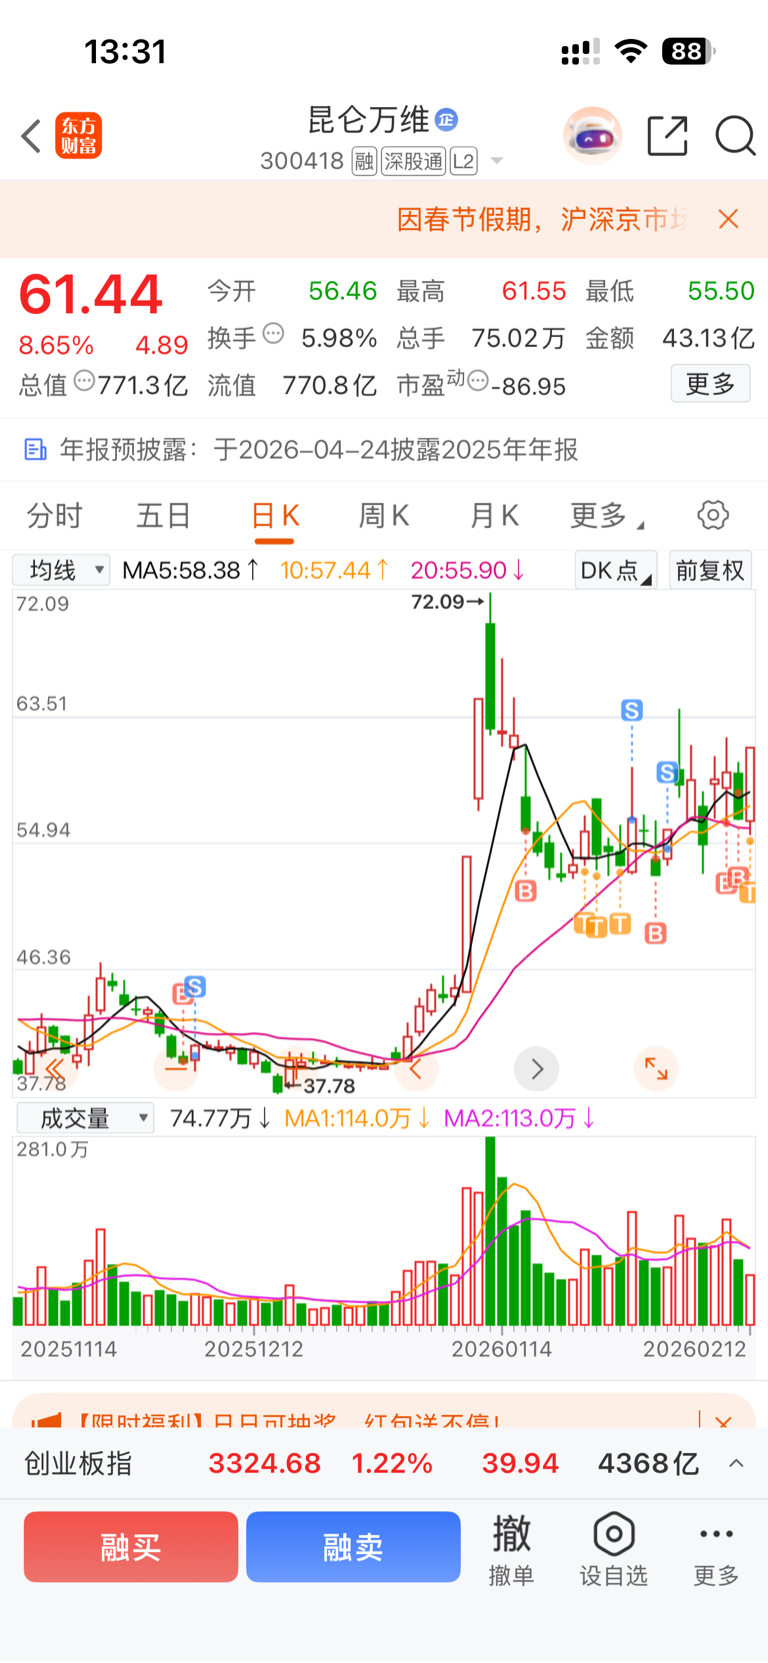The image size is (768, 1663).
Task: Open the robot AI assistant avatar
Action: (592, 135)
